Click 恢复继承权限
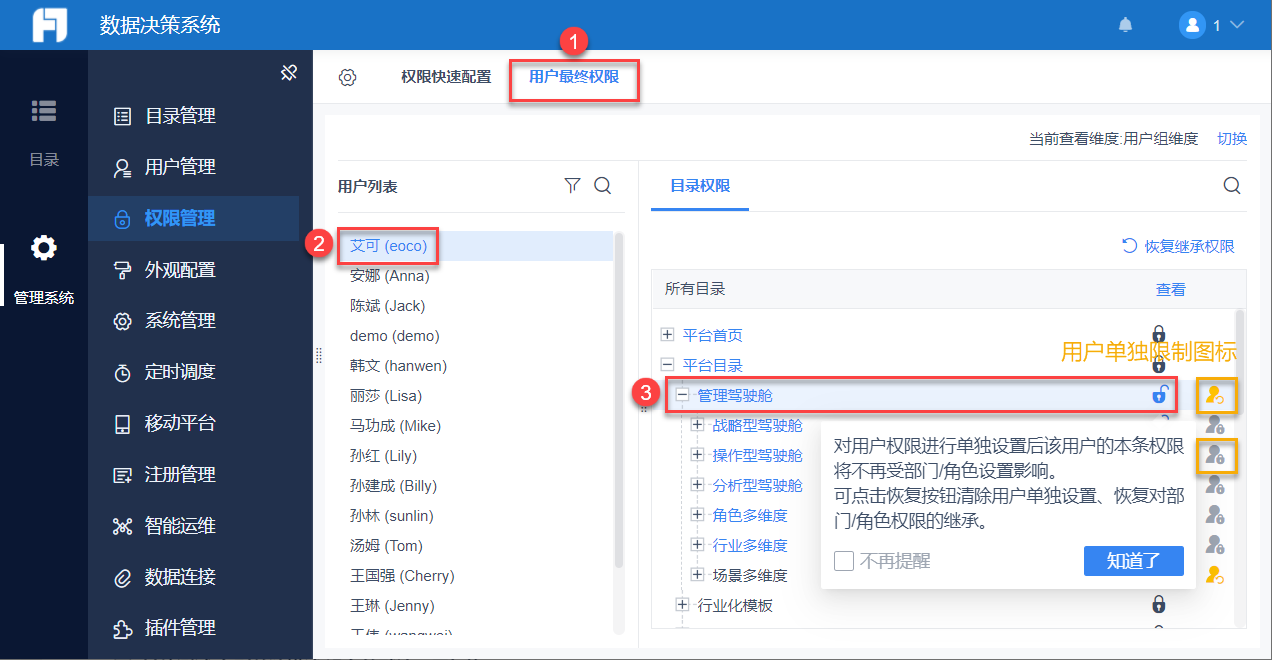Screen dimensions: 1272x660 [1178, 246]
